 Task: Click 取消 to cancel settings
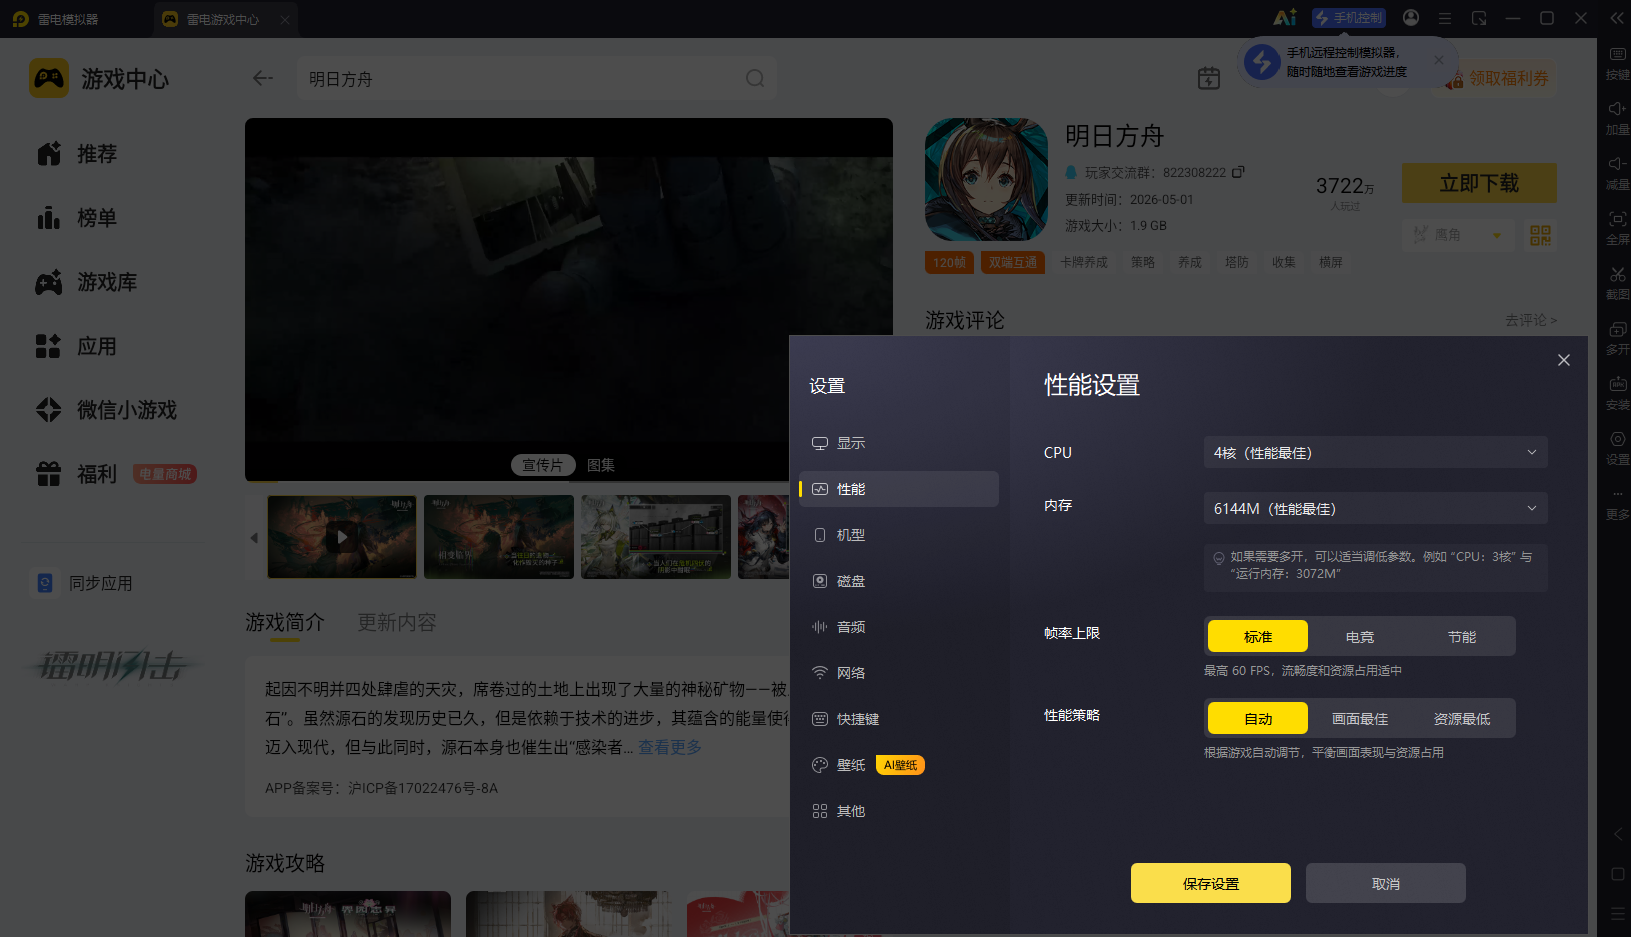[x=1385, y=883]
